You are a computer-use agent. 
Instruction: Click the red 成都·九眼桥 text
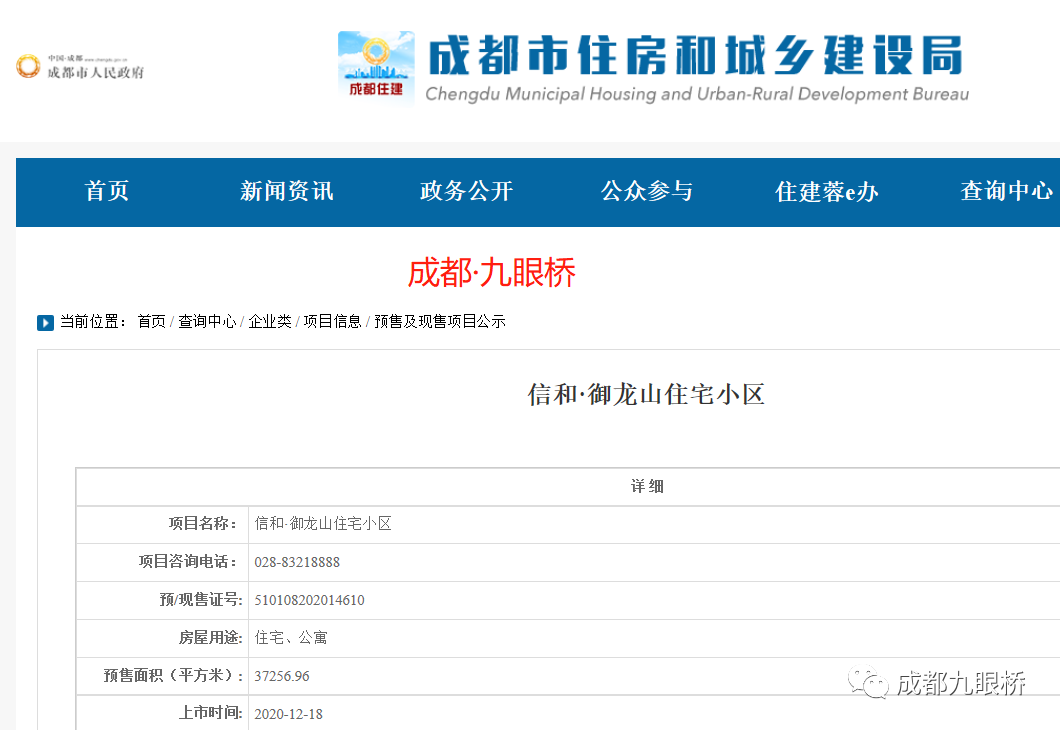[x=492, y=273]
